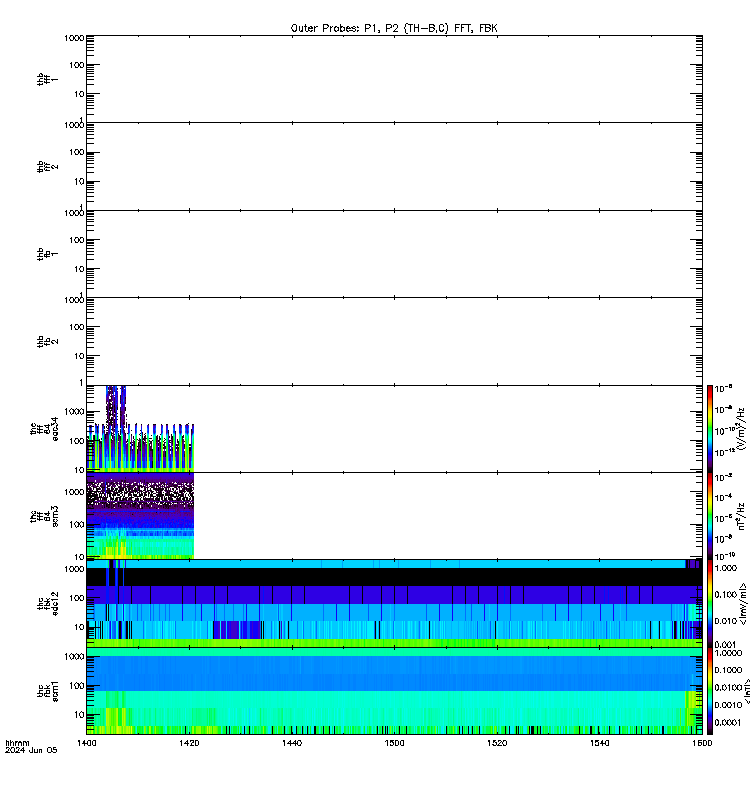Click the '100' y-axis tick on thb fb 1 panel
This screenshot has width=750, height=800.
(x=77, y=240)
